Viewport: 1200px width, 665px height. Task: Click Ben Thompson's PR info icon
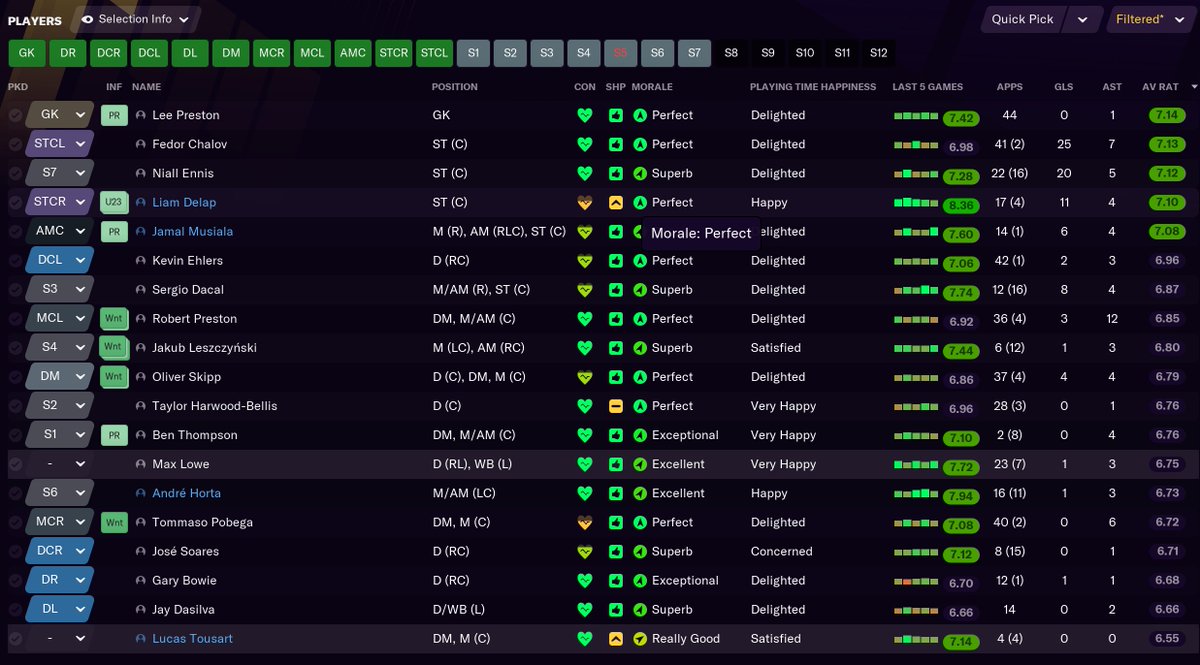(x=114, y=434)
